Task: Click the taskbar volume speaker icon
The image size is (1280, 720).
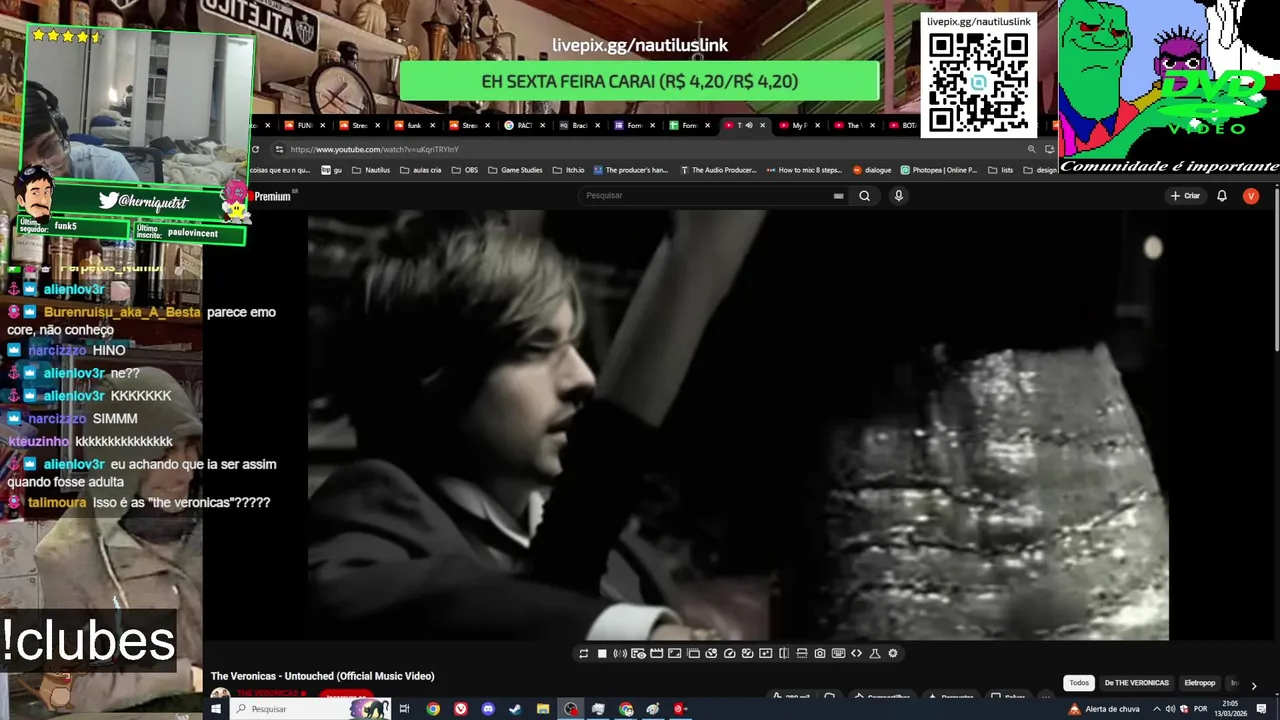Action: click(x=1170, y=709)
